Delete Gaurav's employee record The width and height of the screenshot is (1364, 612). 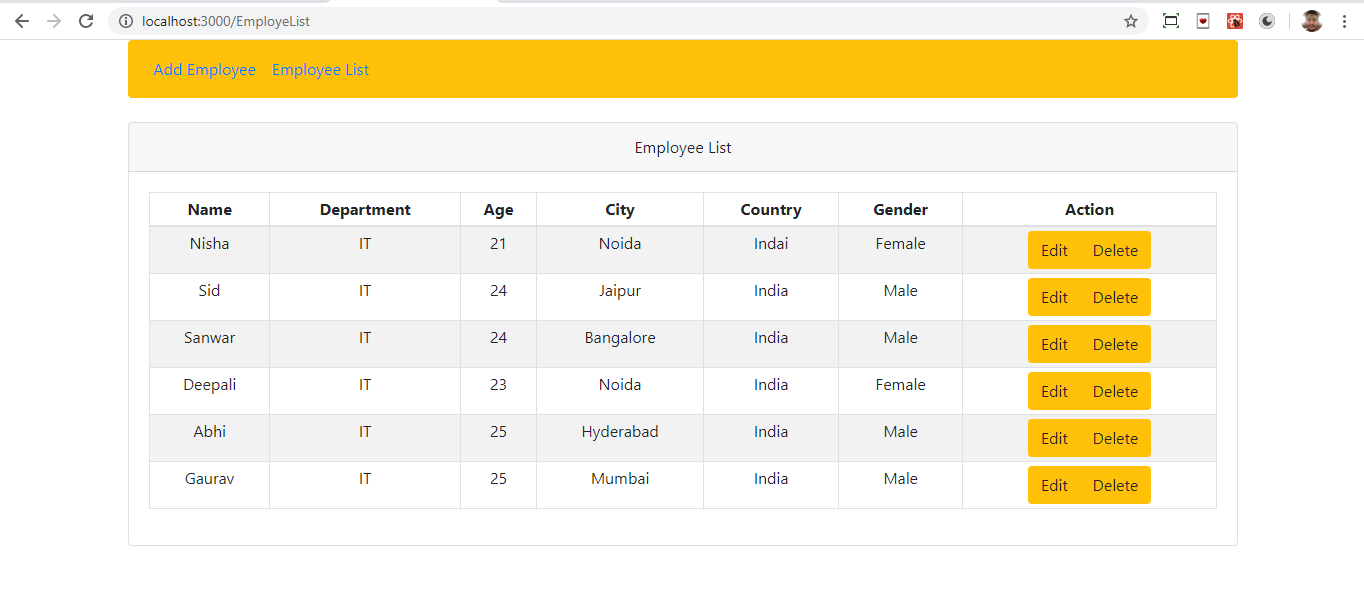1115,486
